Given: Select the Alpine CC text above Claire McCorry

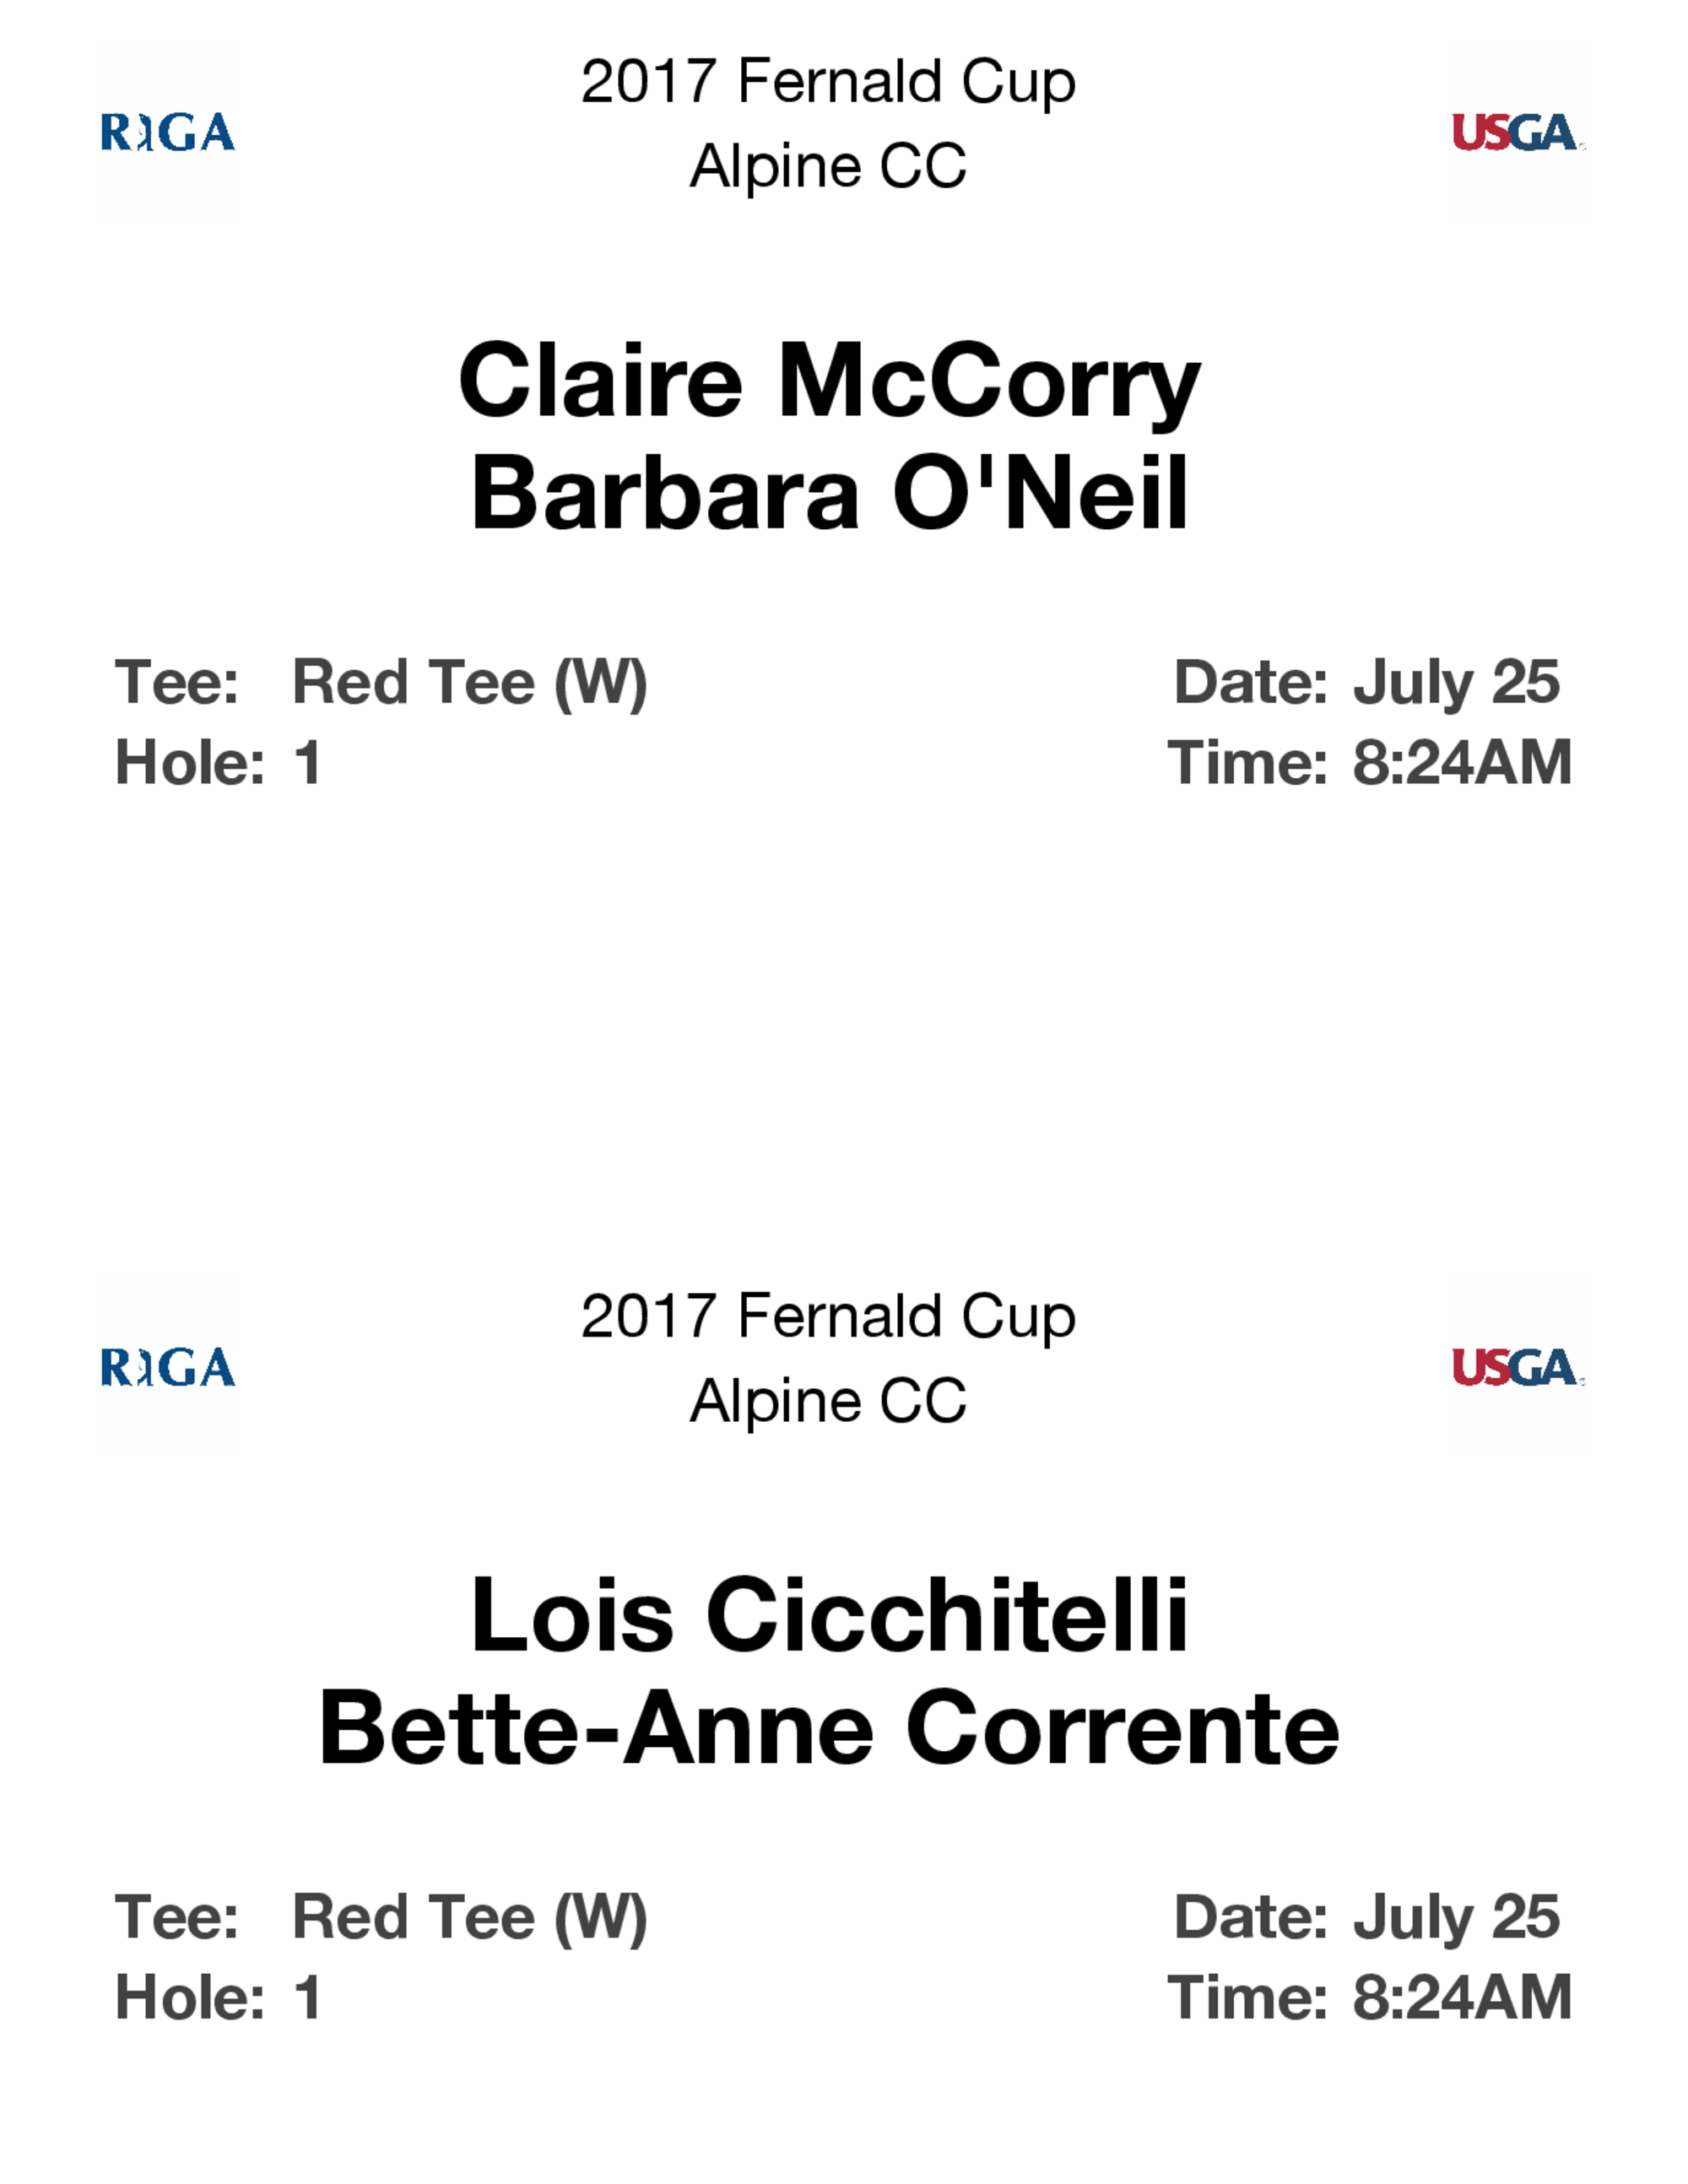Looking at the screenshot, I should [828, 166].
